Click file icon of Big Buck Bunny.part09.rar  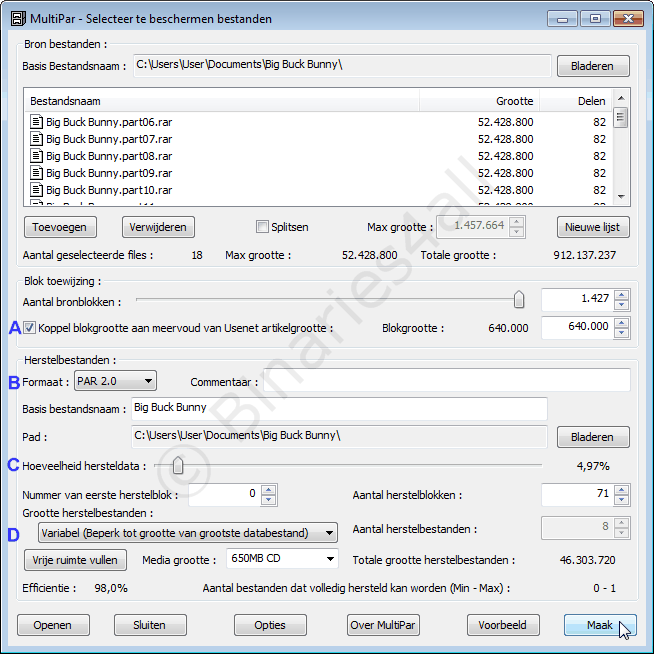37,173
